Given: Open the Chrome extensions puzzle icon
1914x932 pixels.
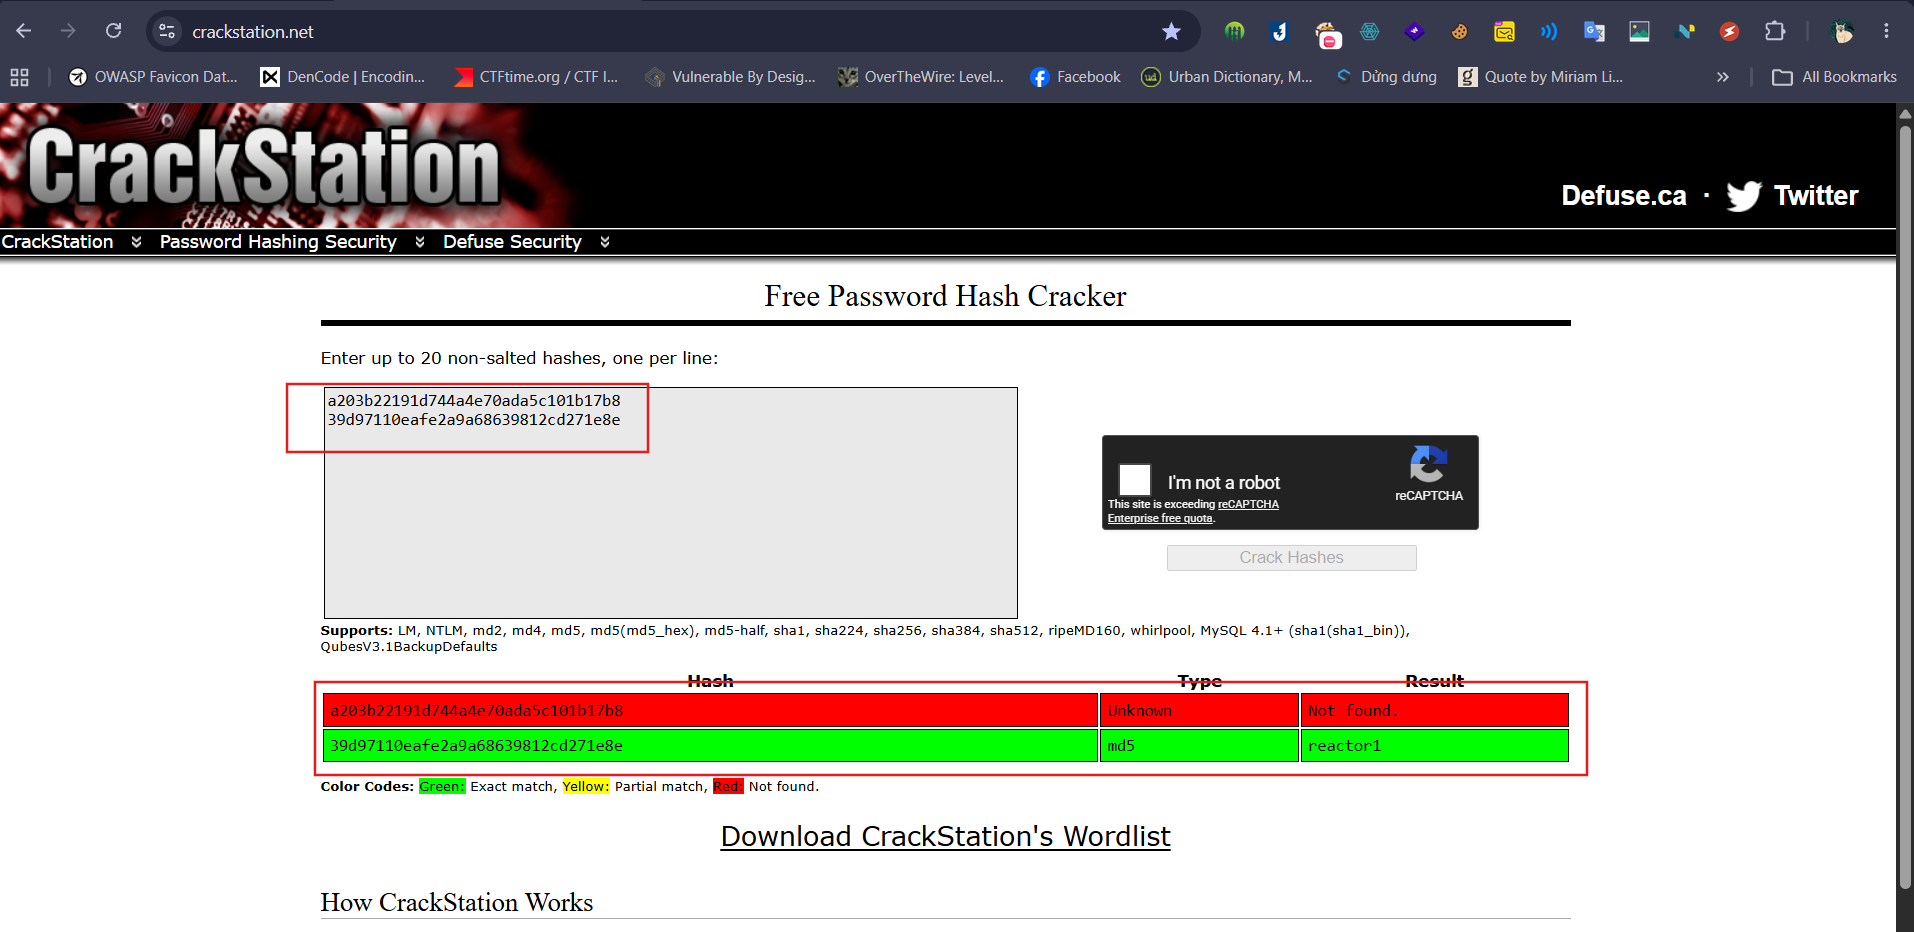Looking at the screenshot, I should pos(1775,31).
